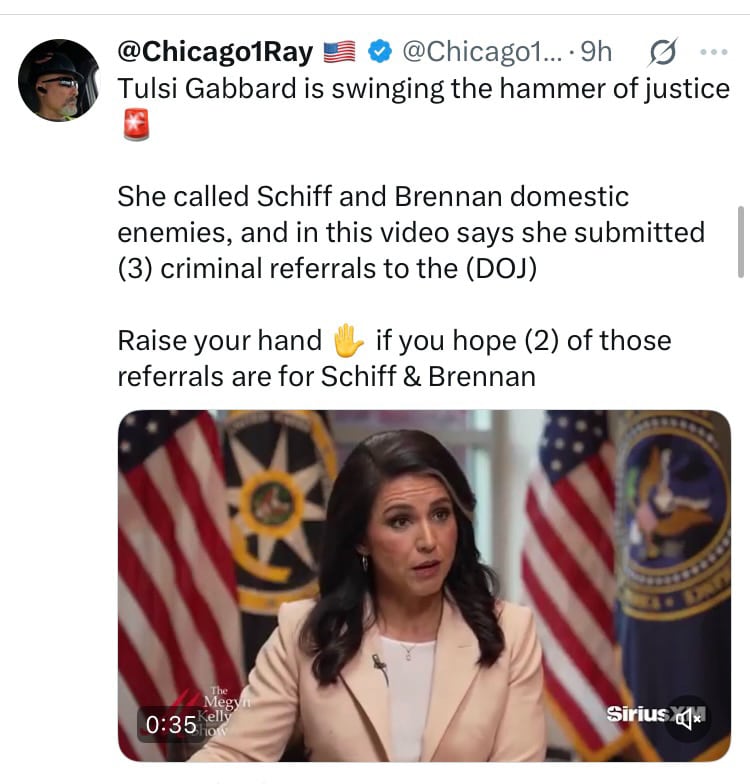Image resolution: width=750 pixels, height=784 pixels.
Task: Open the bold @Chicago1Ray display name
Action: click(x=215, y=50)
